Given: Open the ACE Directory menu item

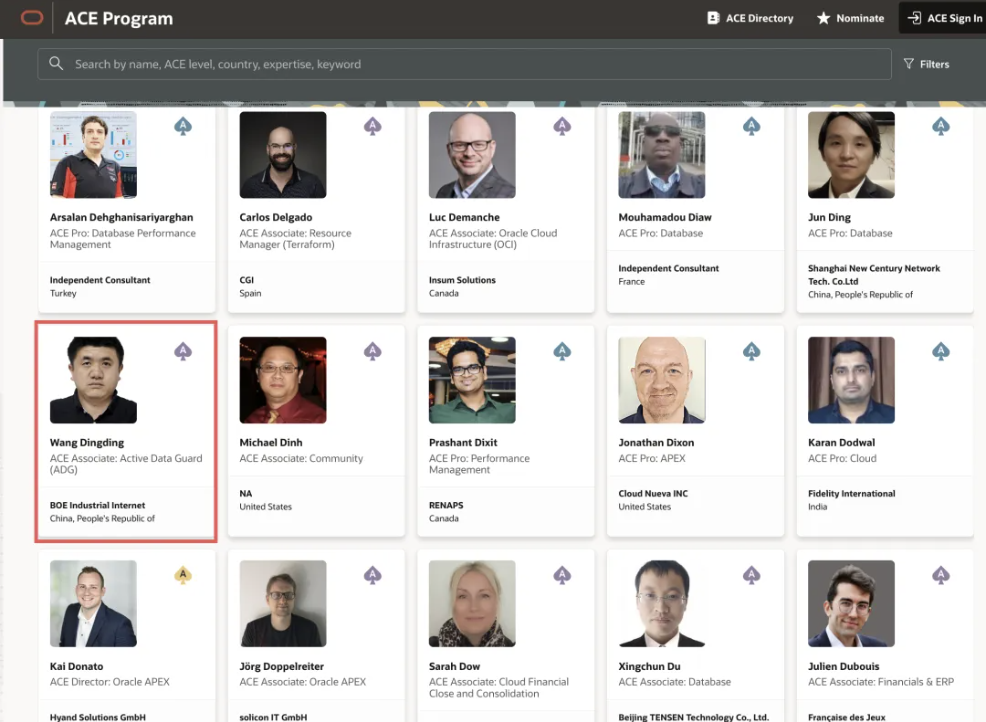Looking at the screenshot, I should [750, 18].
